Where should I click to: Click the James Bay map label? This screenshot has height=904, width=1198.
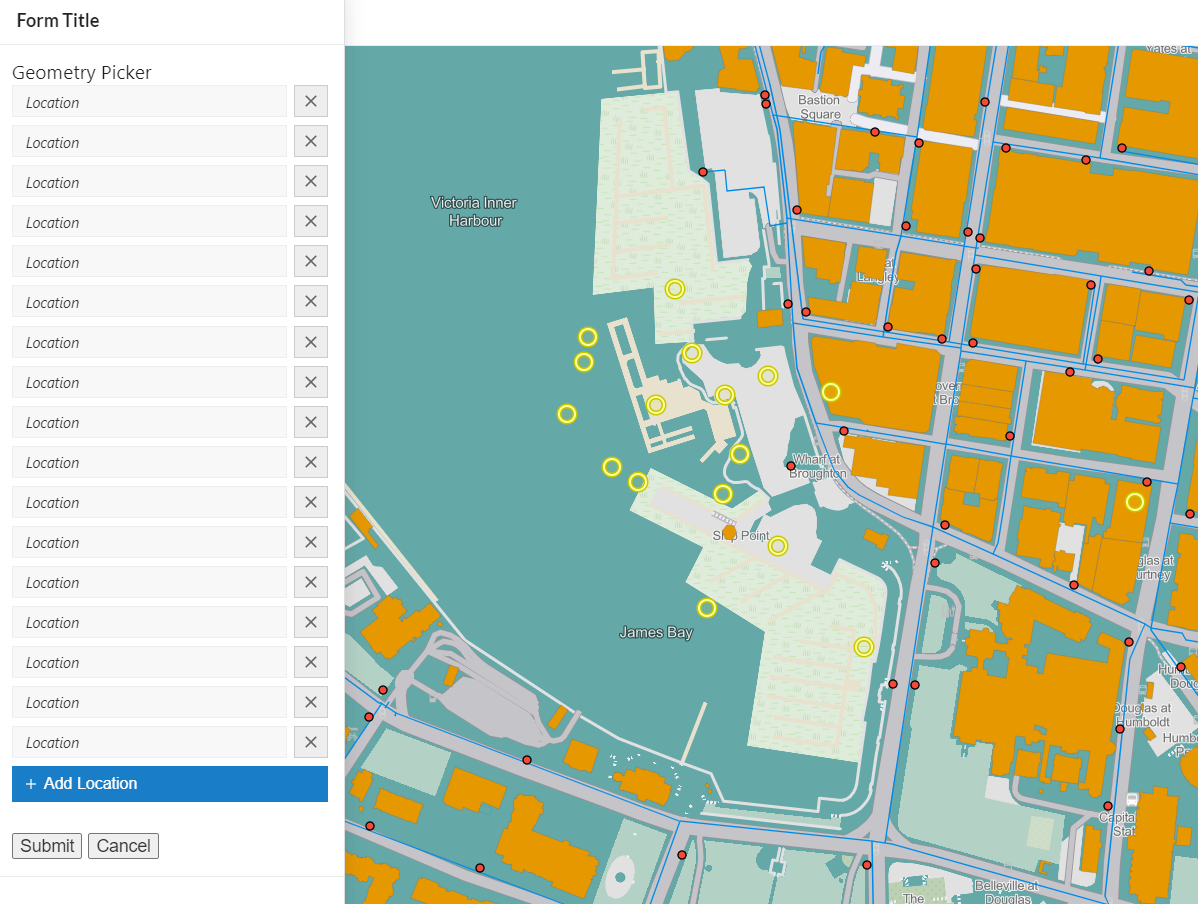pyautogui.click(x=656, y=632)
